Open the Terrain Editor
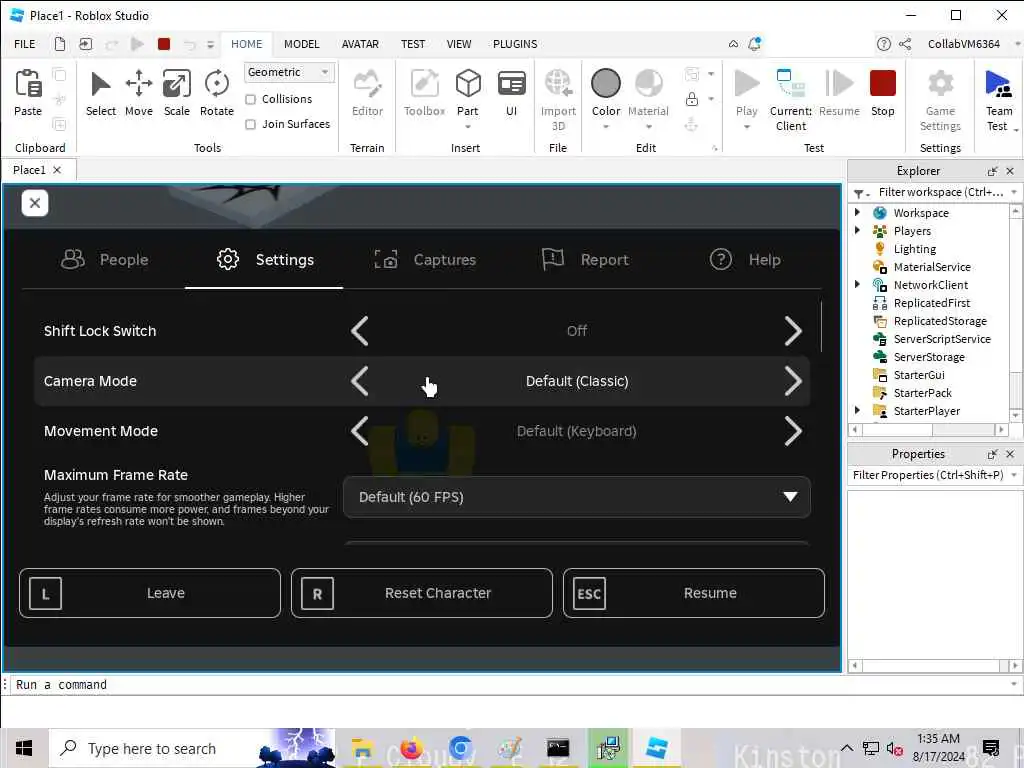 click(x=367, y=93)
